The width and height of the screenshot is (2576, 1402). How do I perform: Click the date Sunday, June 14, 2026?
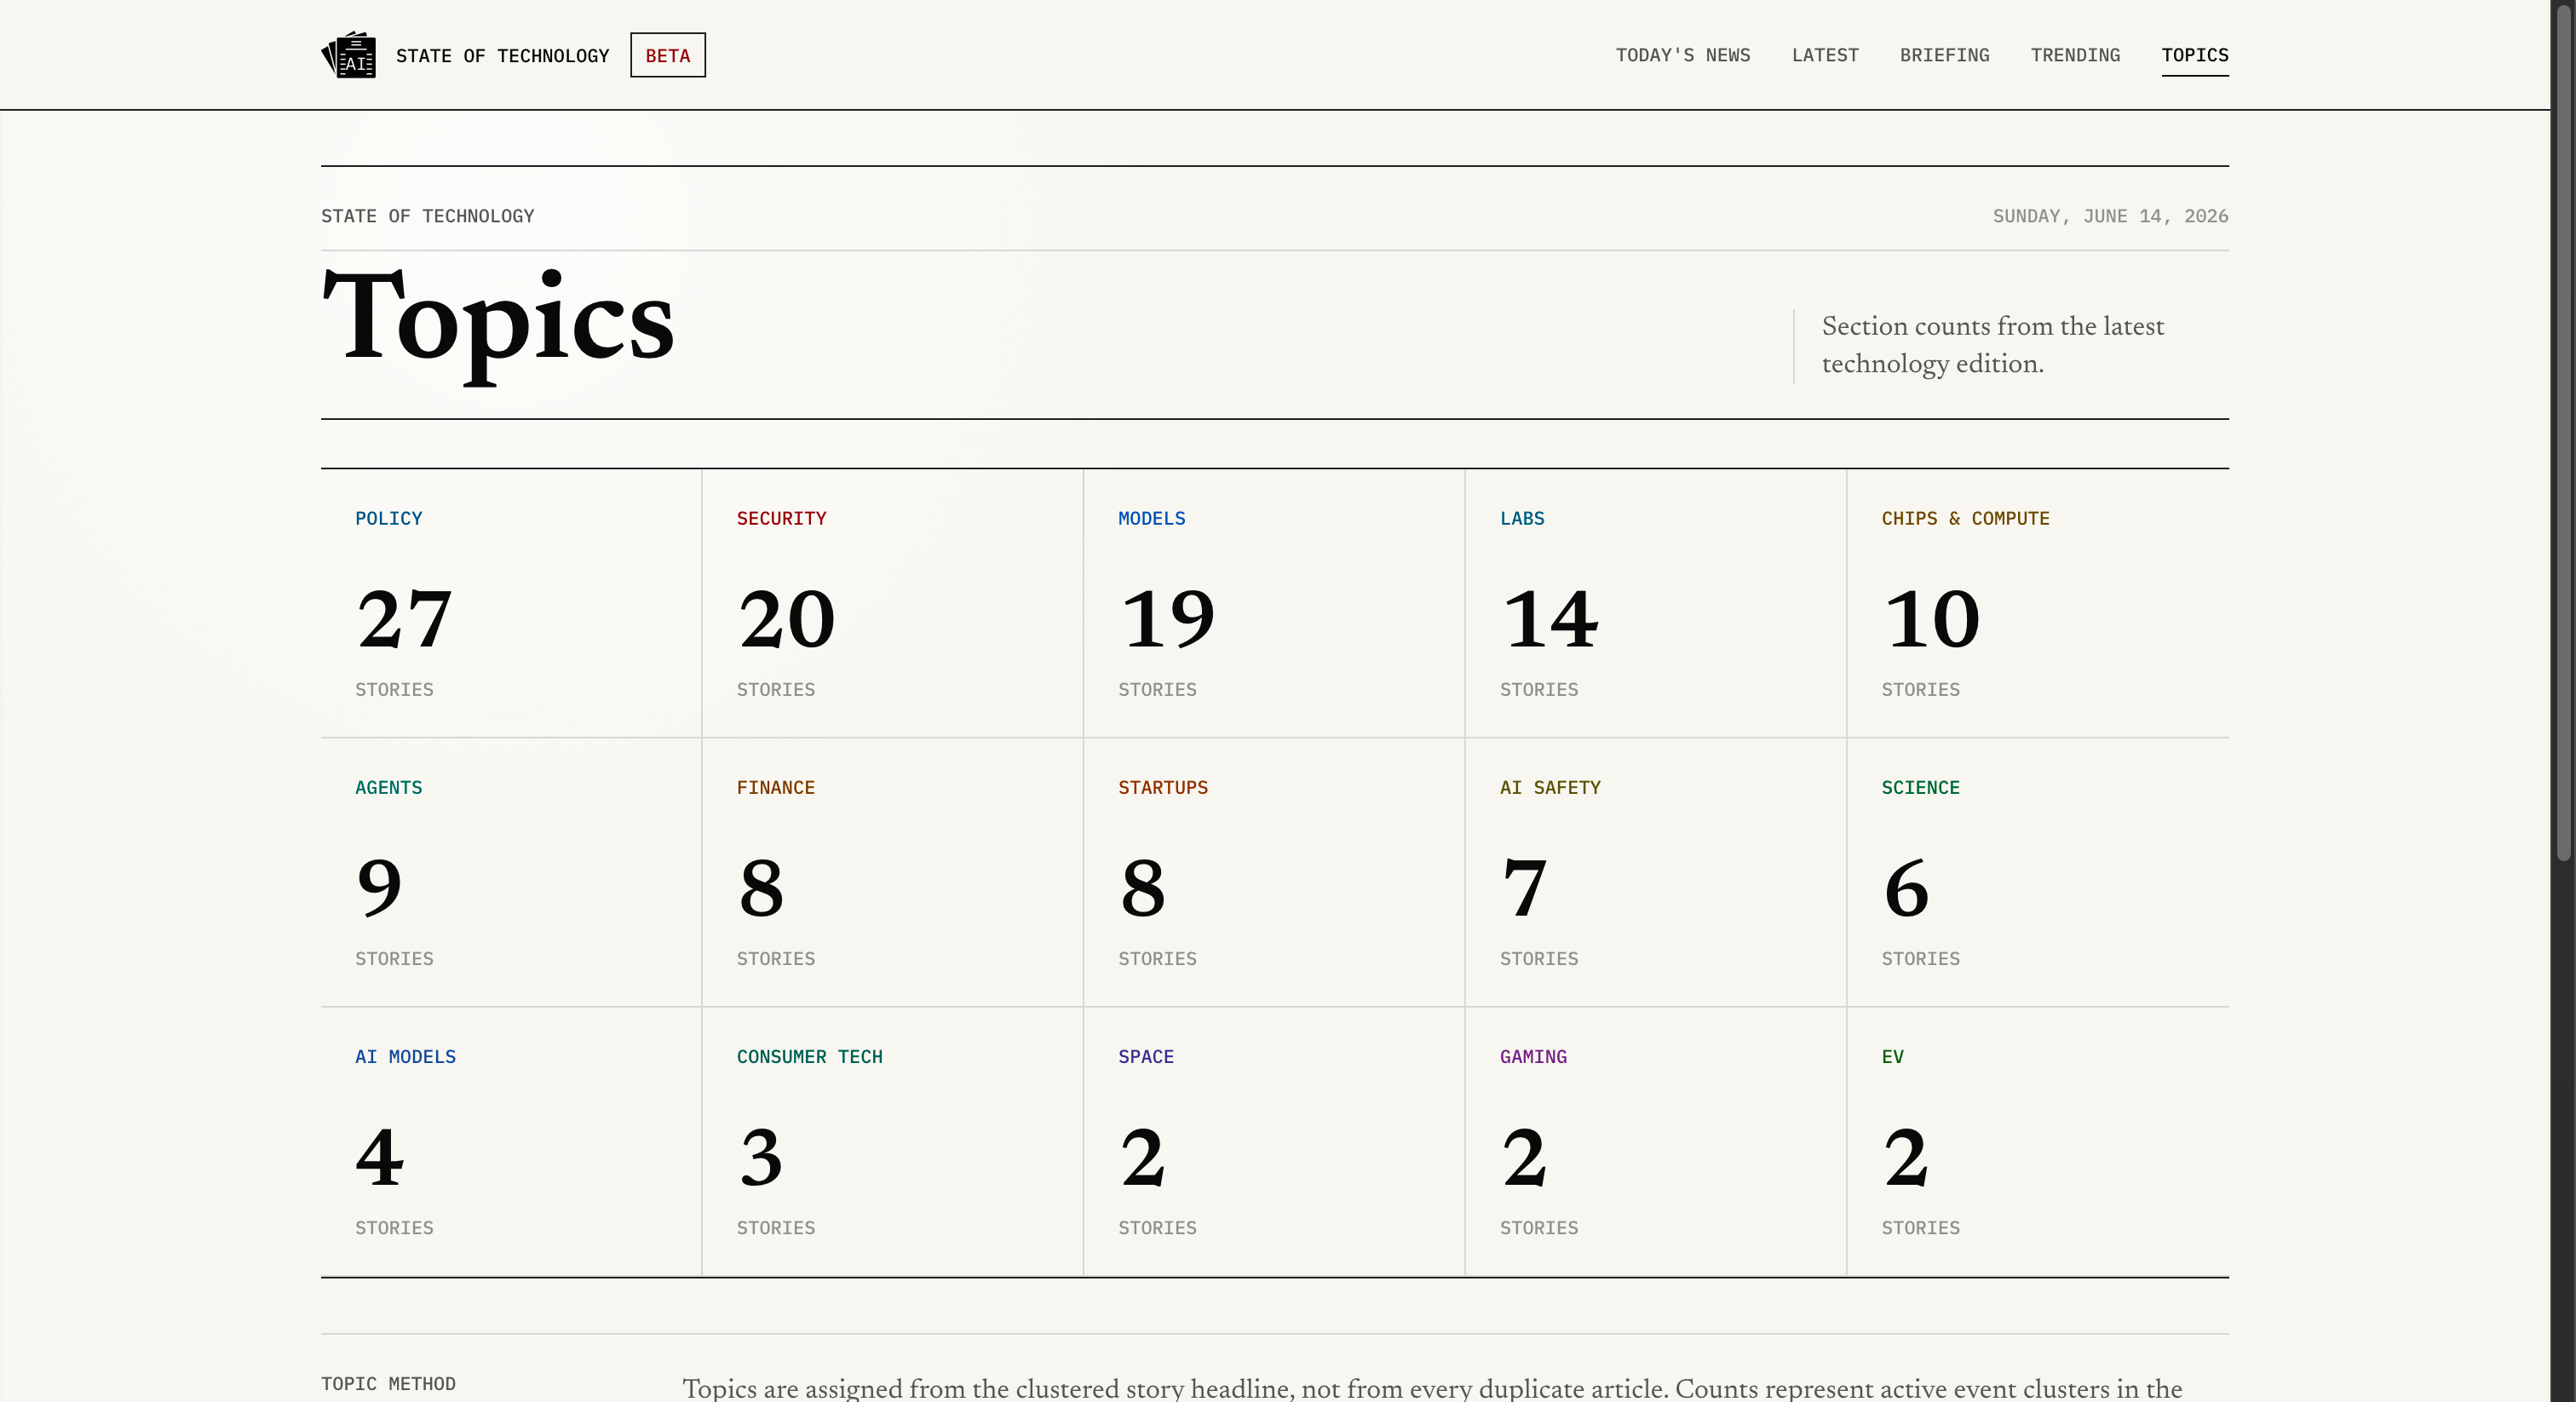(x=2110, y=216)
